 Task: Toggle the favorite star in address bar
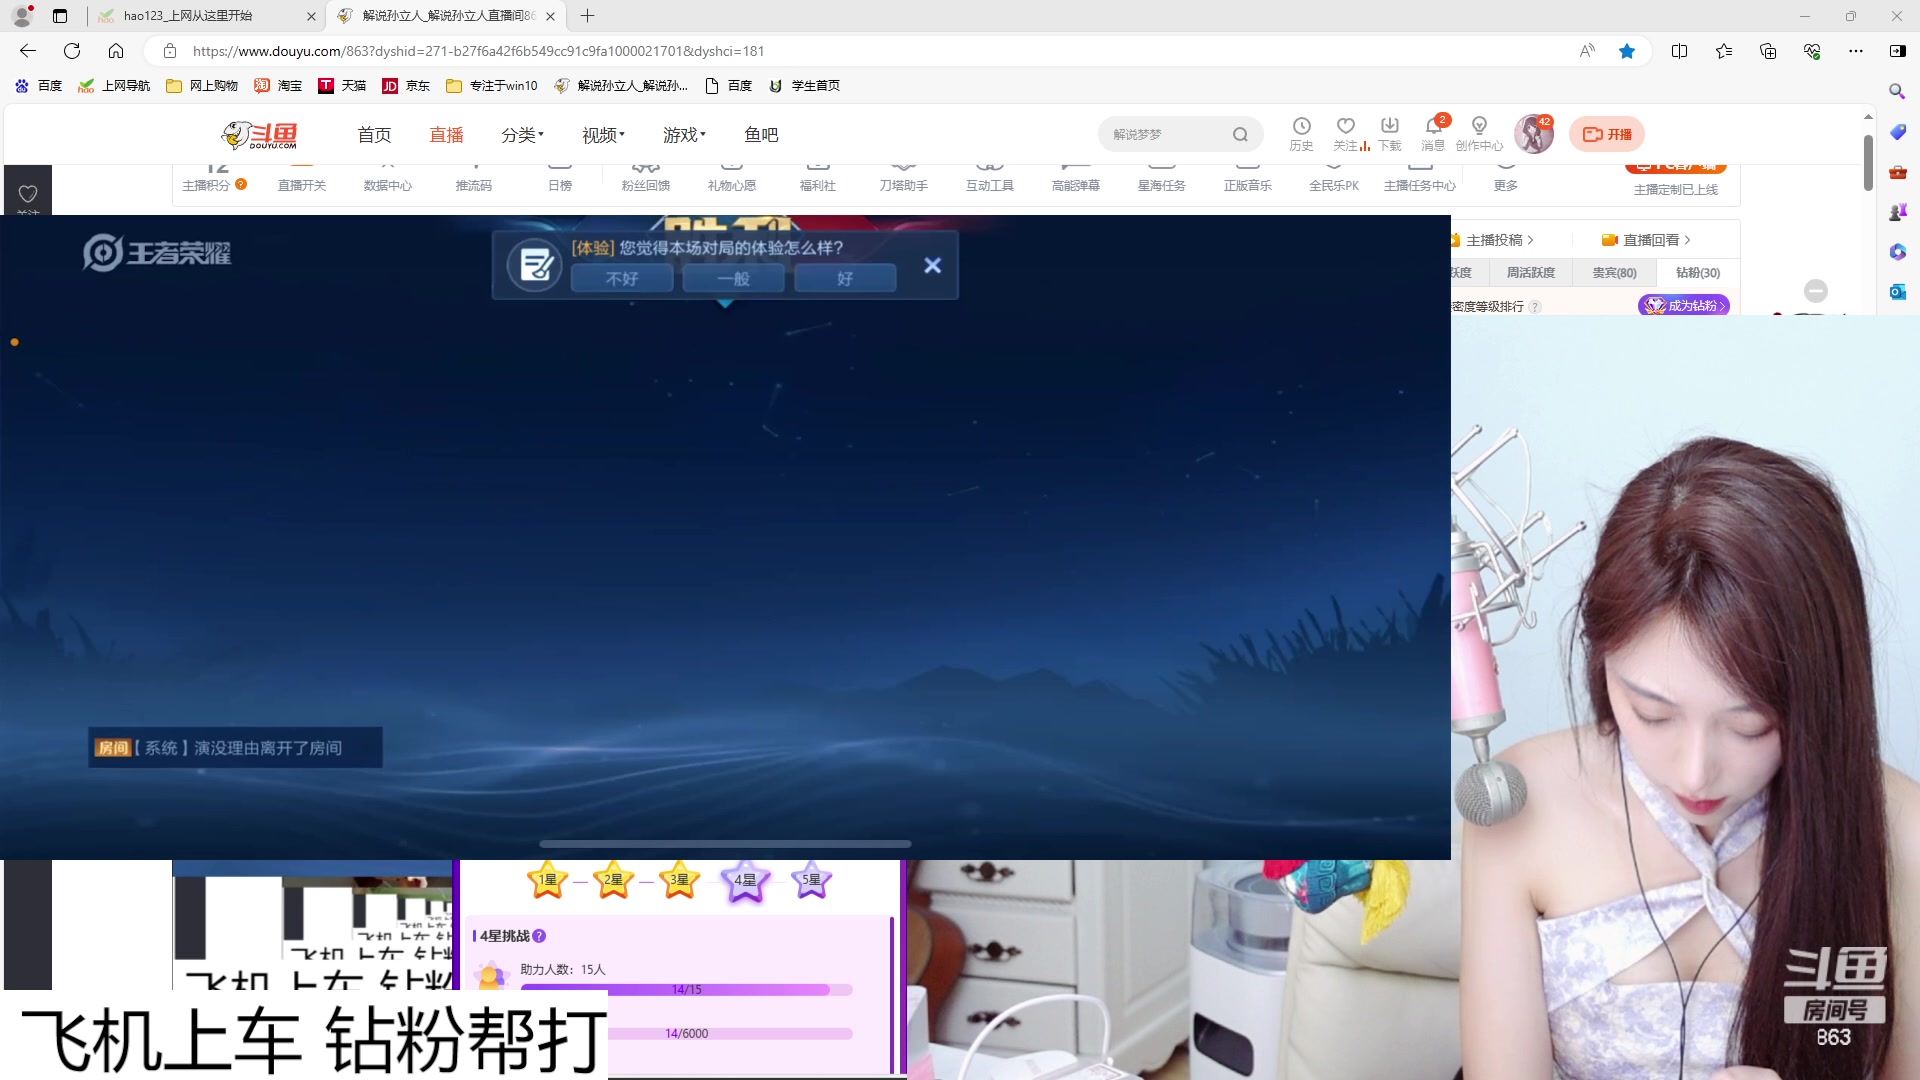click(x=1627, y=51)
